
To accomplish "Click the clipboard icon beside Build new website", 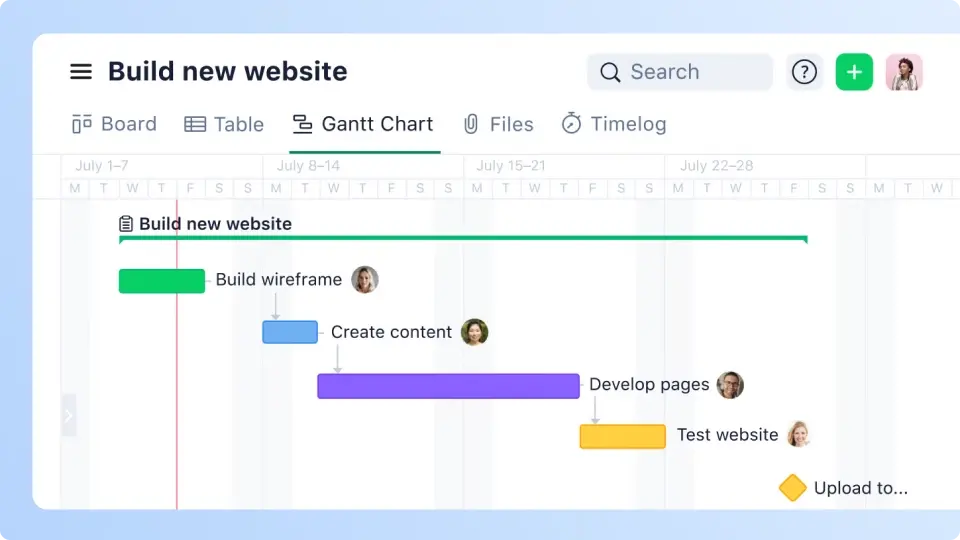I will 126,224.
